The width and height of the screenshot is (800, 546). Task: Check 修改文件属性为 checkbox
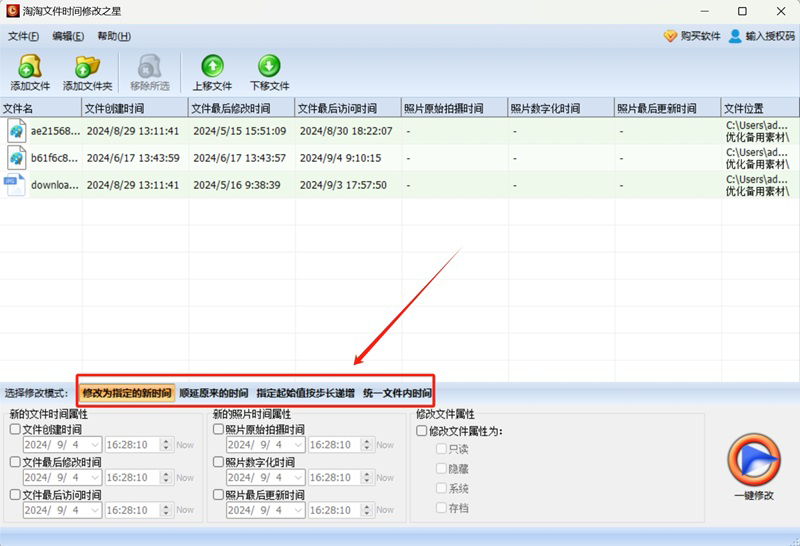pos(421,431)
